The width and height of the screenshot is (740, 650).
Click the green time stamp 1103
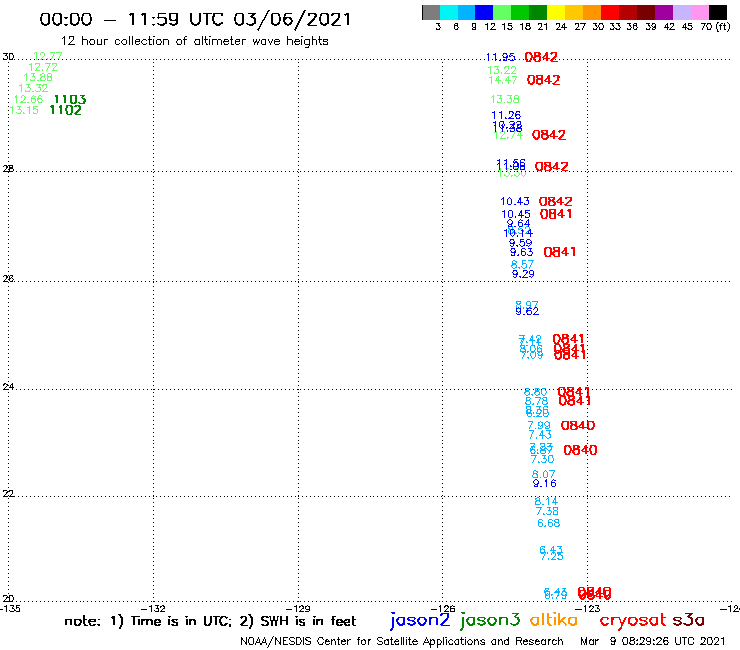tap(70, 99)
